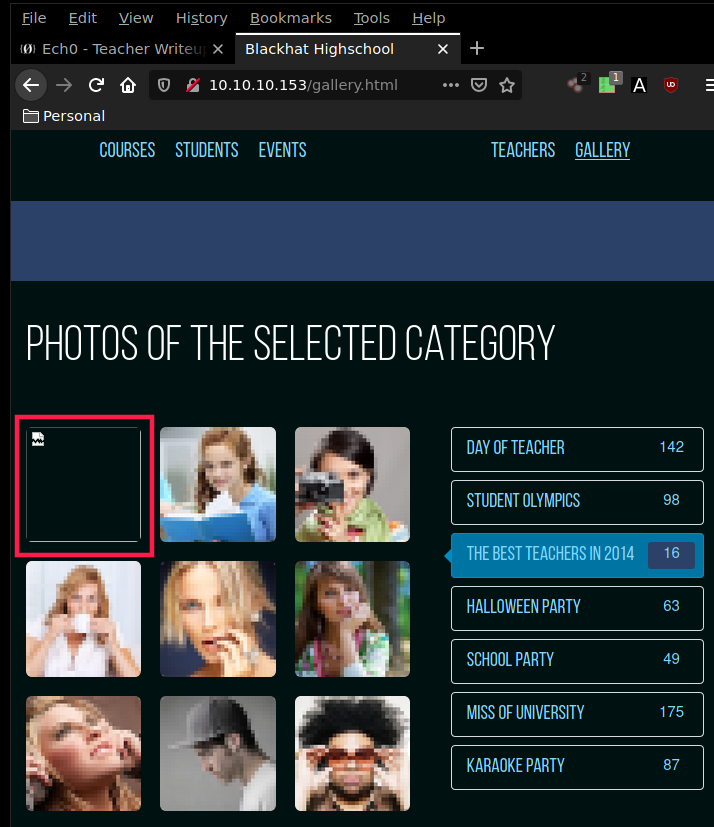This screenshot has width=714, height=827.
Task: Open the Edit menu
Action: (x=82, y=18)
